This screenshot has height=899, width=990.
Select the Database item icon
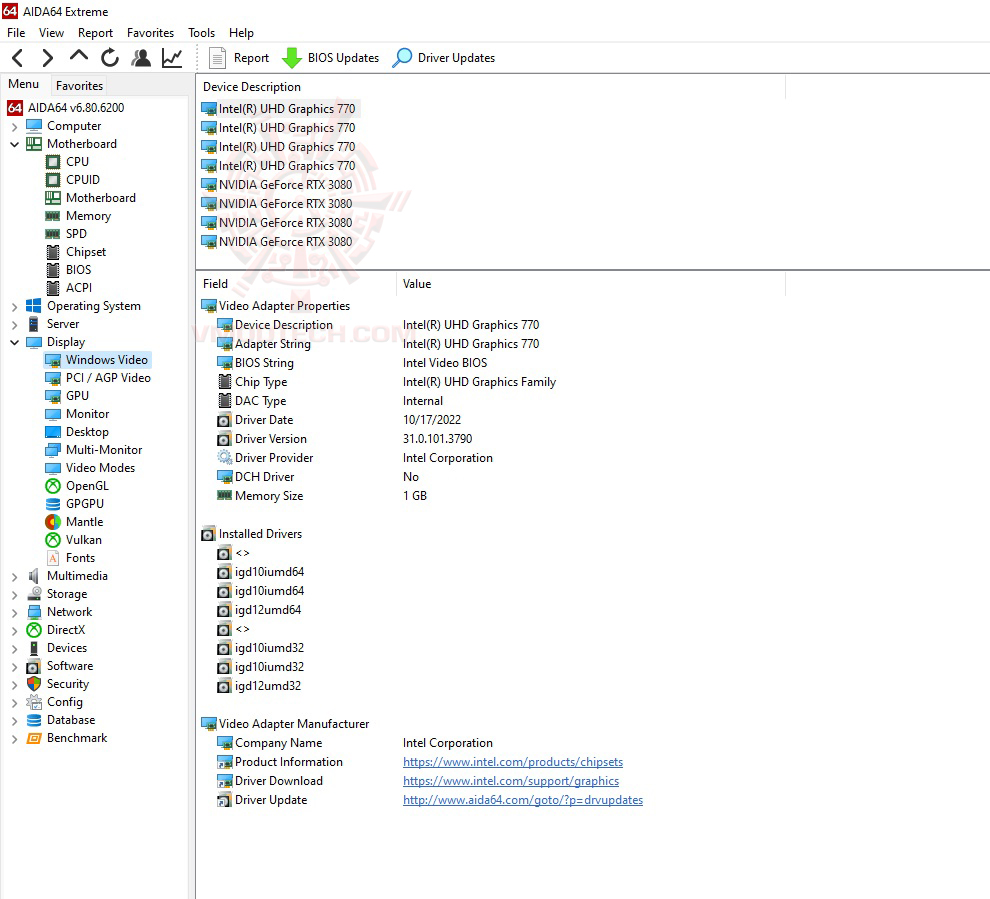click(x=34, y=720)
